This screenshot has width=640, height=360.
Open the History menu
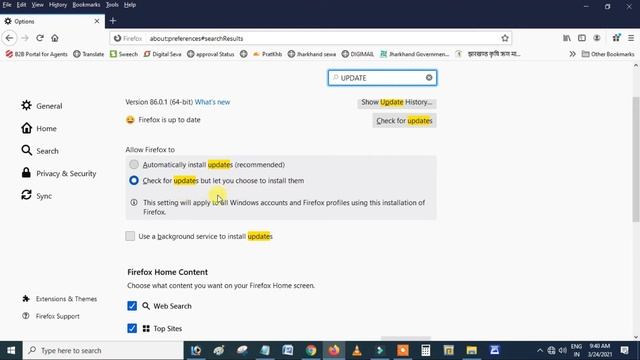pyautogui.click(x=58, y=5)
